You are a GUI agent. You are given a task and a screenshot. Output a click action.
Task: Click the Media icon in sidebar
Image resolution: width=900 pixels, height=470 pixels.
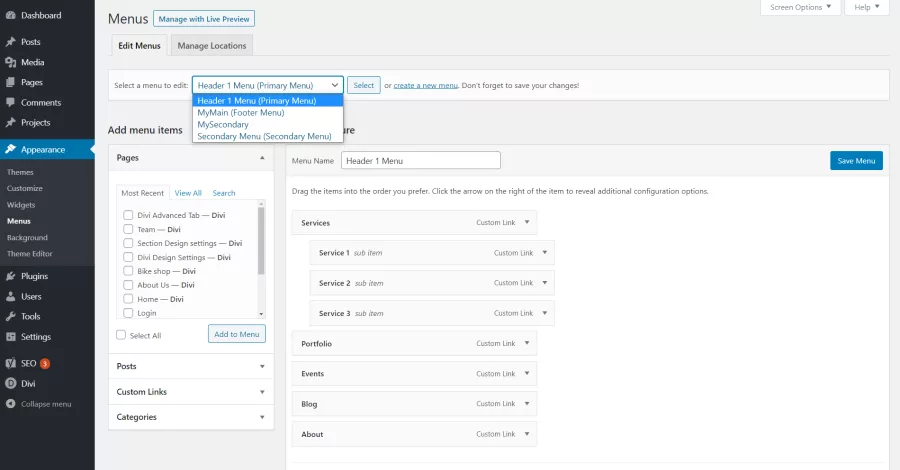pos(10,62)
